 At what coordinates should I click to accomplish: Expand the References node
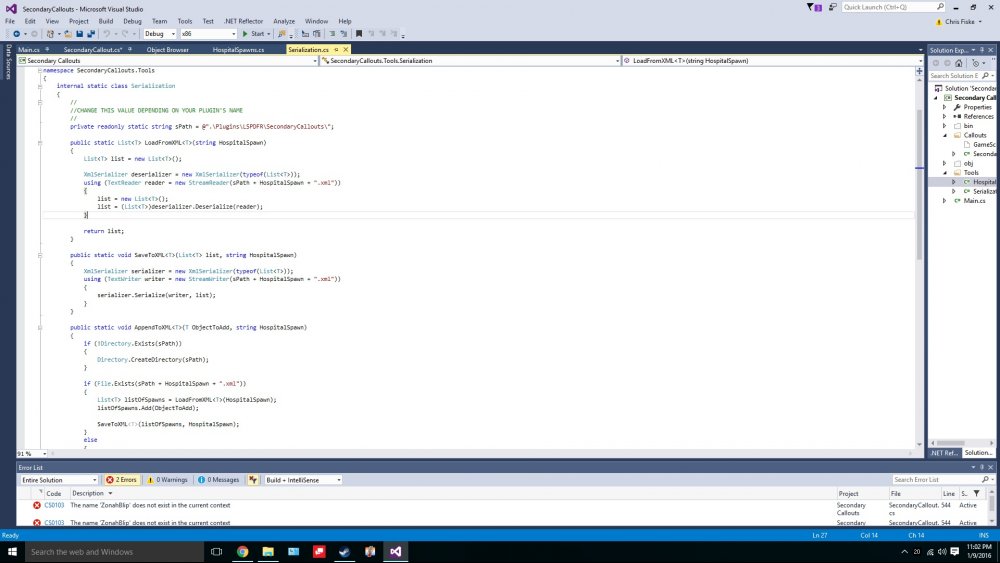(x=945, y=117)
